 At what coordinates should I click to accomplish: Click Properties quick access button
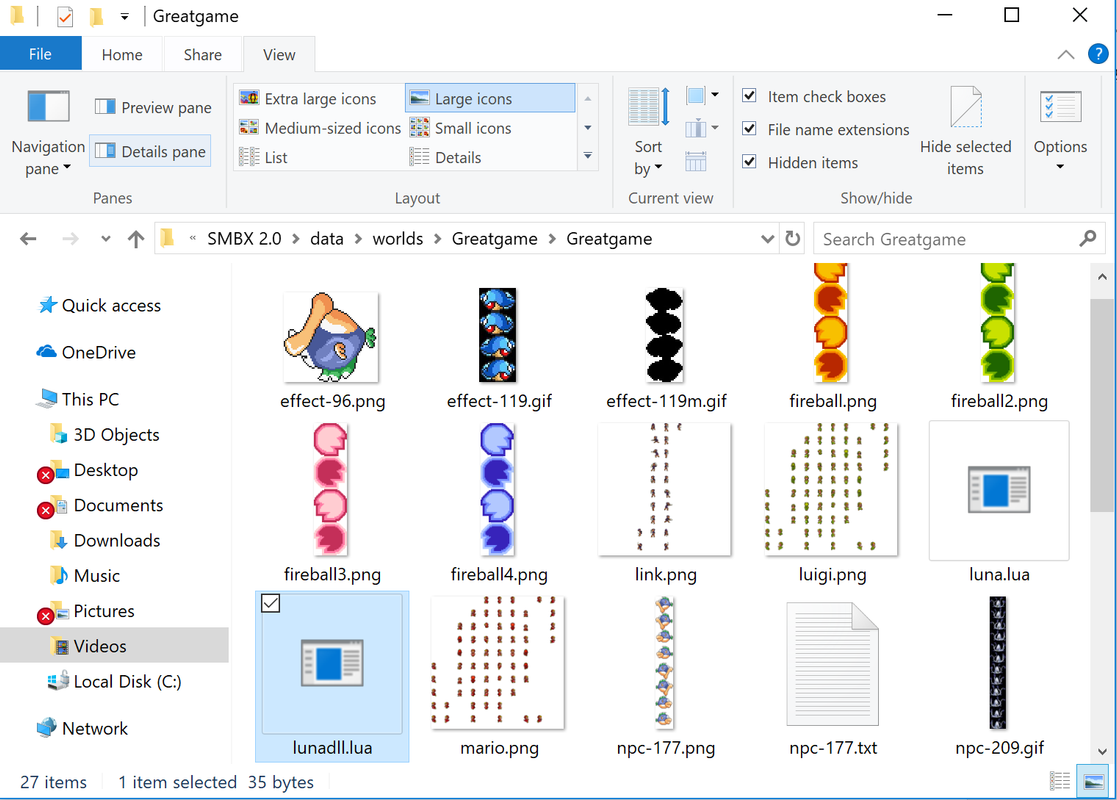(x=65, y=16)
